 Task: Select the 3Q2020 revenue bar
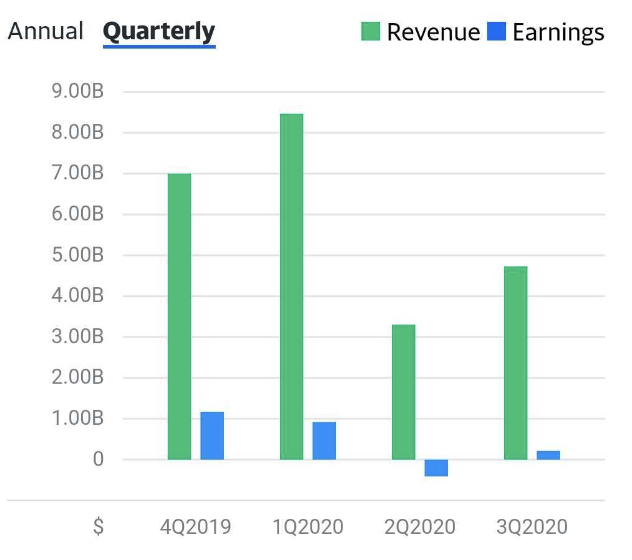tap(516, 363)
